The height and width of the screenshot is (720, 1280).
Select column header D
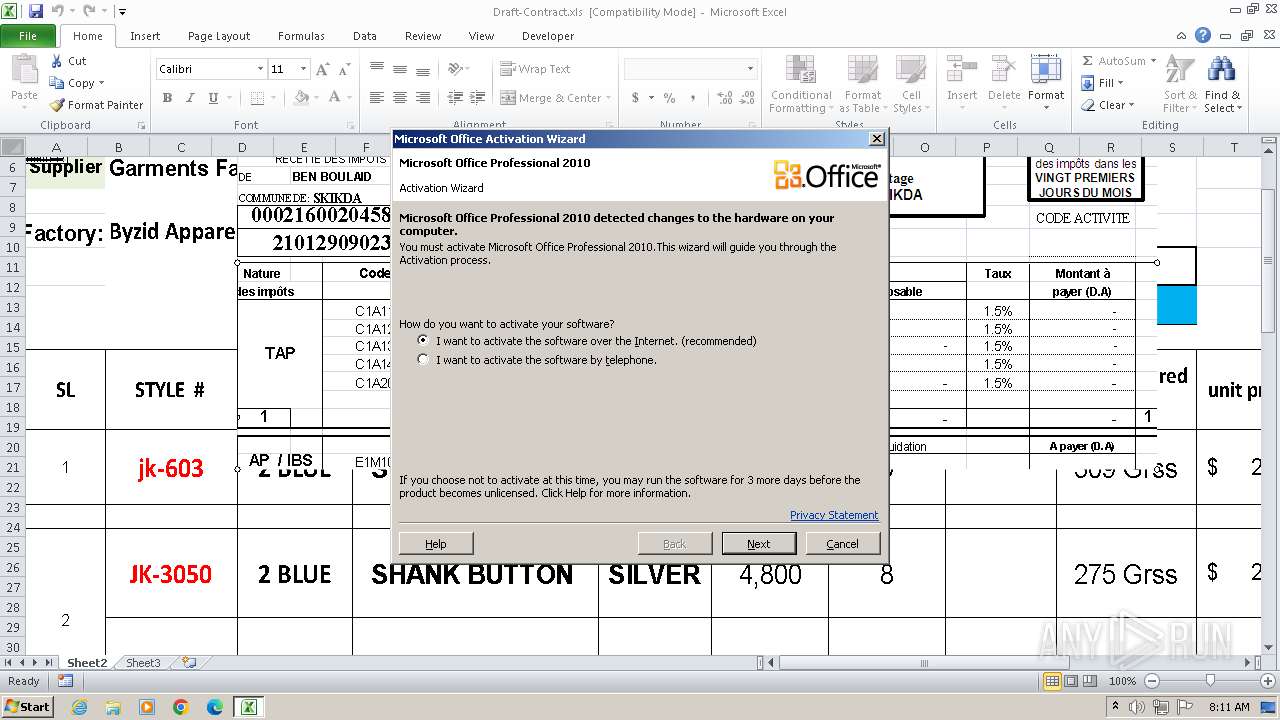tap(242, 147)
